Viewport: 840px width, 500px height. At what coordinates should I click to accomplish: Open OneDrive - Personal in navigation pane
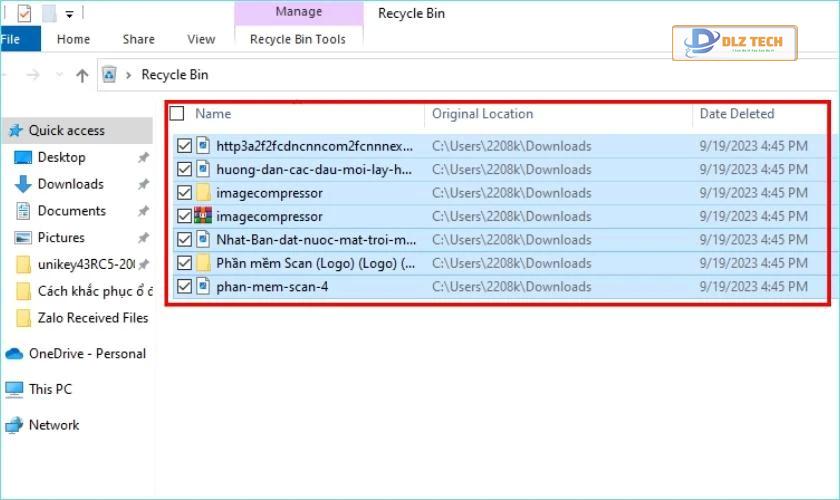coord(87,354)
